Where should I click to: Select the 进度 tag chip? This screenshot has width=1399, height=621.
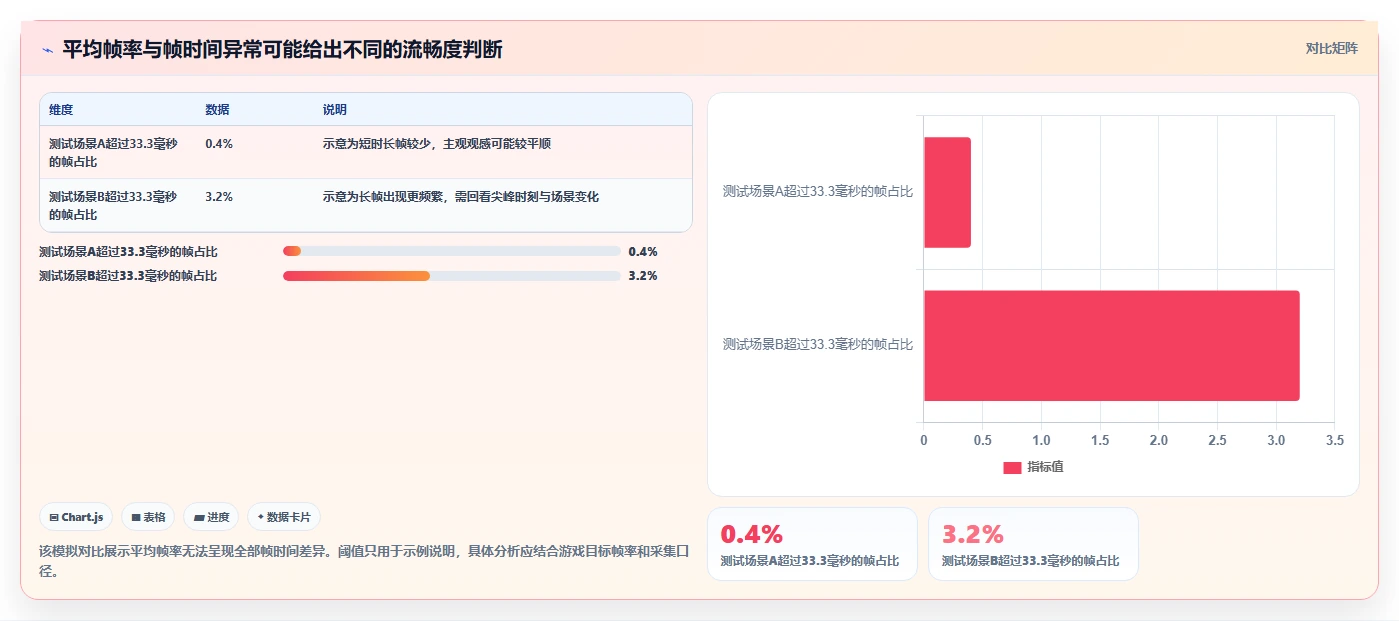click(x=211, y=517)
